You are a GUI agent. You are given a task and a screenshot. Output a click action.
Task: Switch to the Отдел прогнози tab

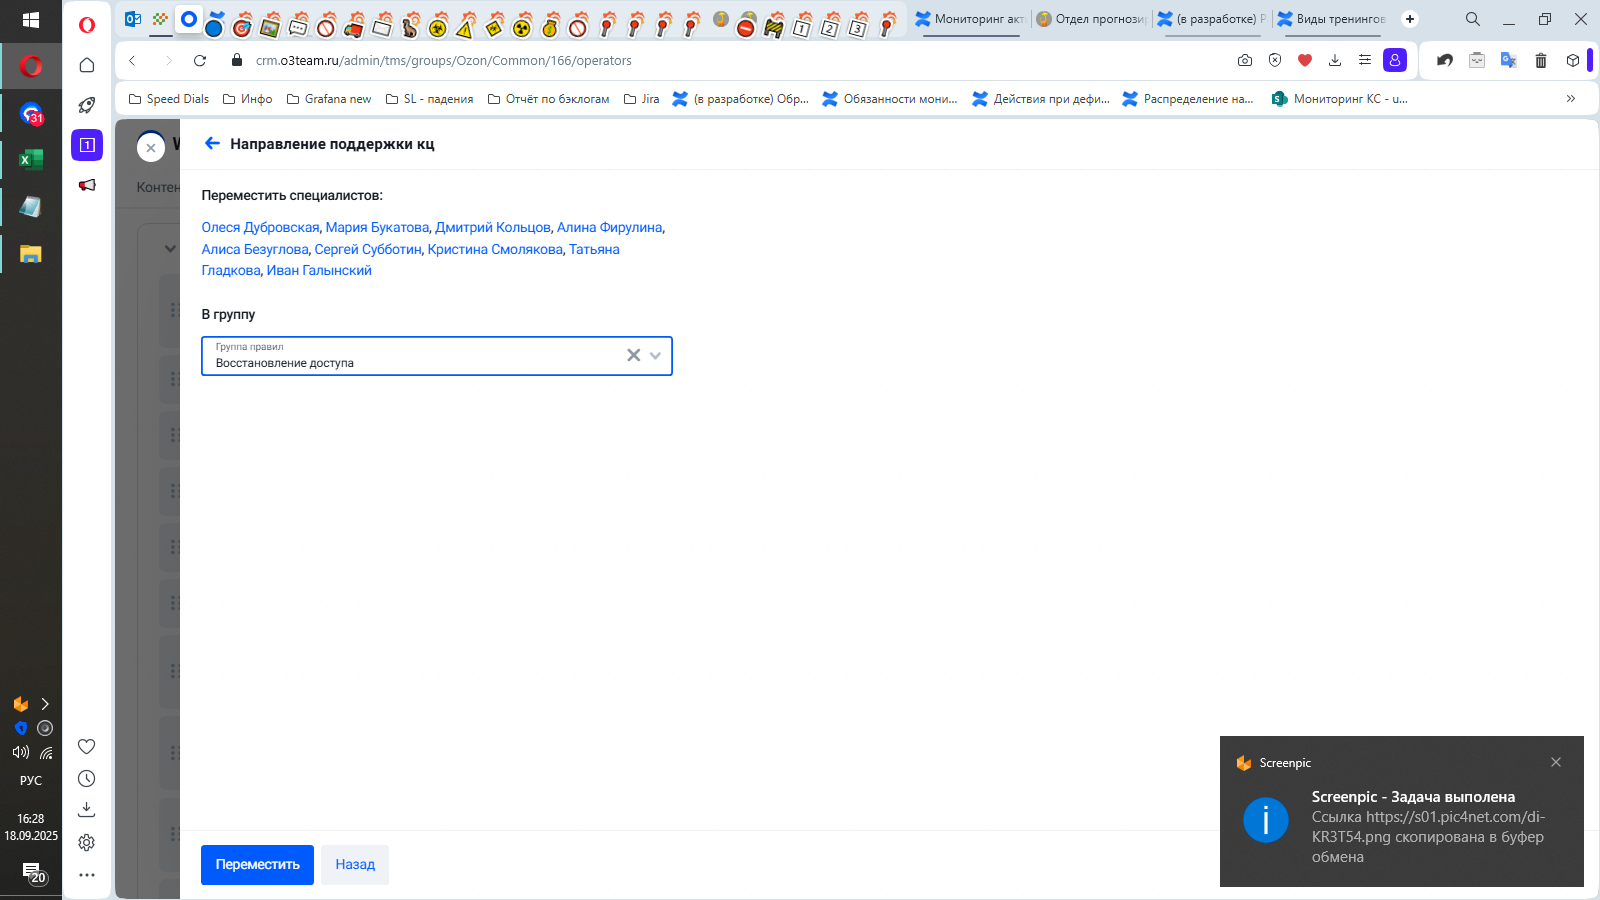pos(1091,19)
